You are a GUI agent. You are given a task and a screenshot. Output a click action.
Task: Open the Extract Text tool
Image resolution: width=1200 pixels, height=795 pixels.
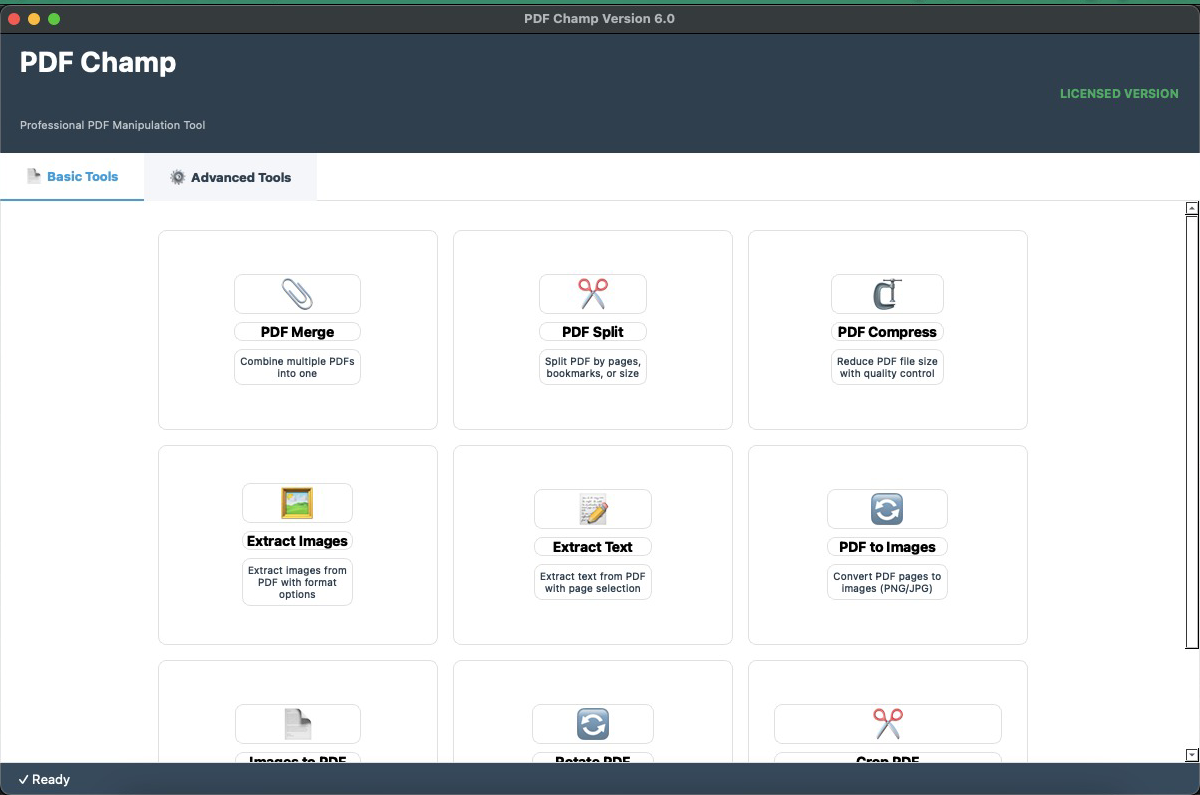click(592, 546)
